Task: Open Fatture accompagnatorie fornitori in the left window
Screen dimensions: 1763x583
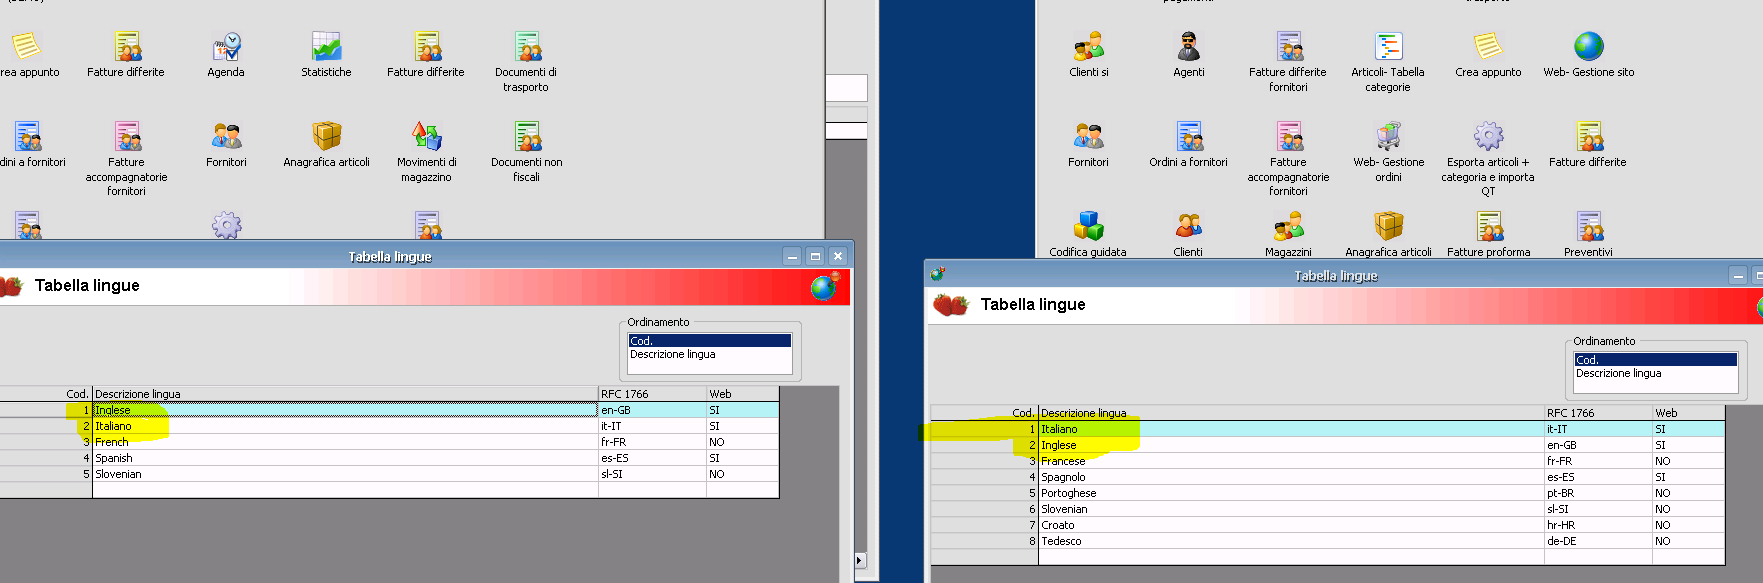Action: point(127,137)
